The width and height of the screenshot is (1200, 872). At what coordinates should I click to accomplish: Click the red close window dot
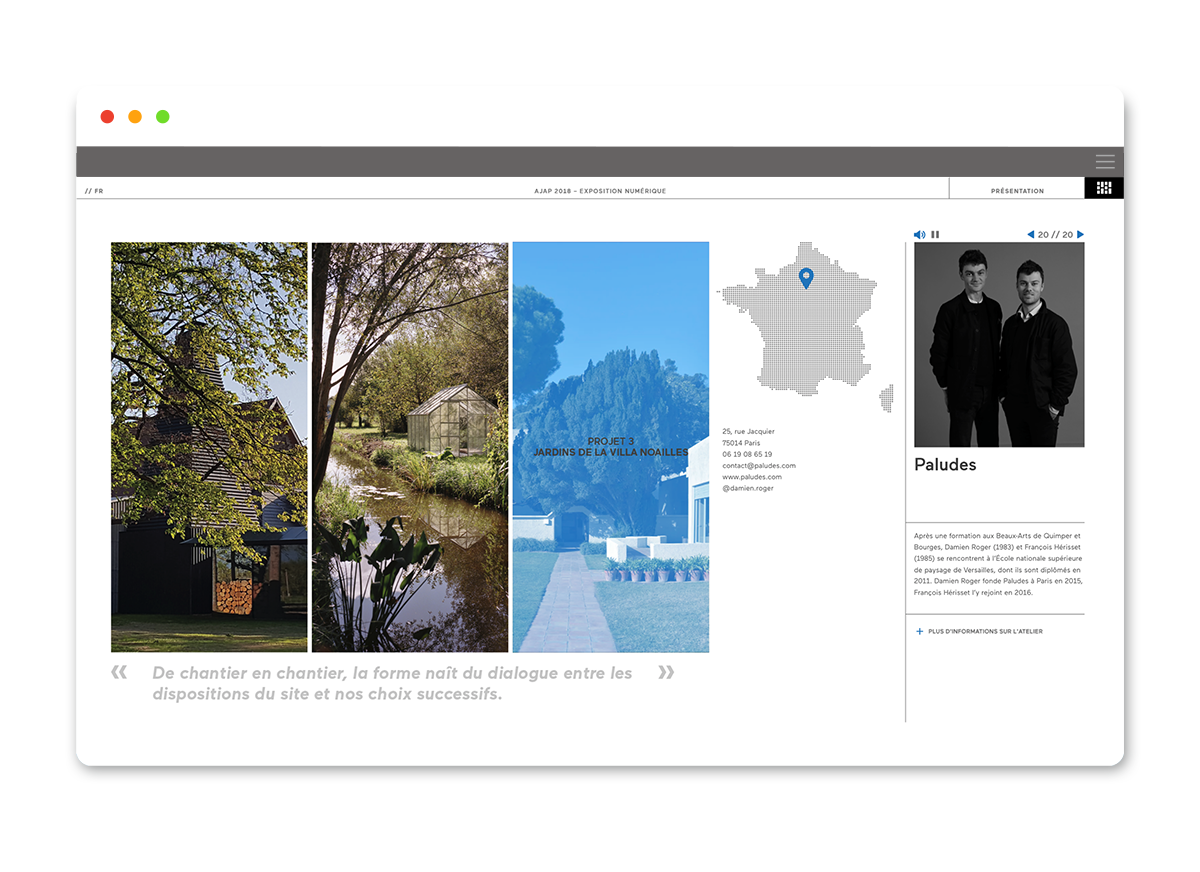coord(107,117)
